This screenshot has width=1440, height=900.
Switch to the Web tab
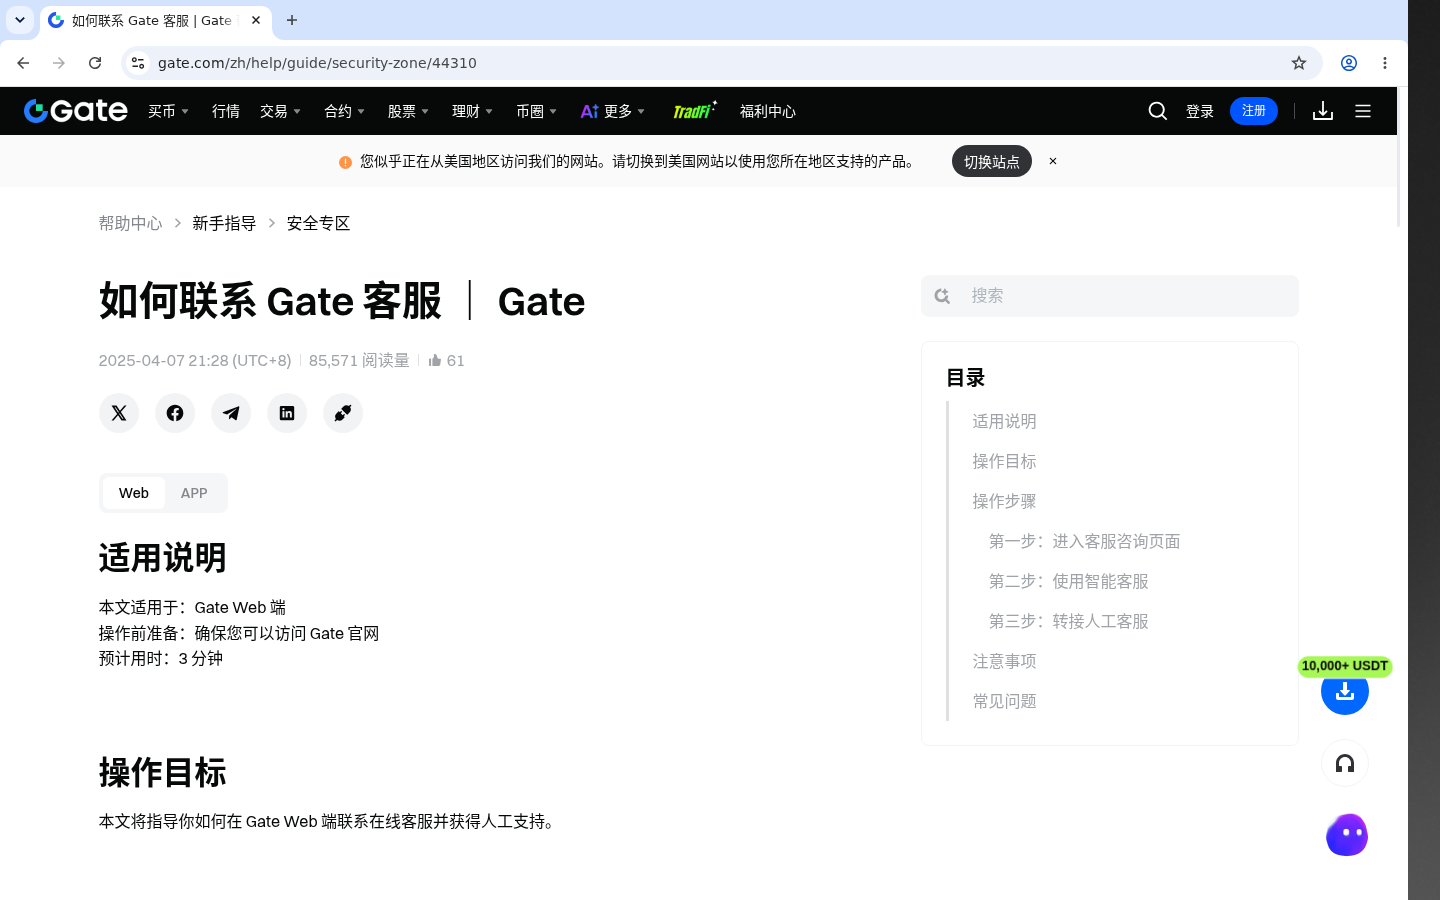point(134,493)
